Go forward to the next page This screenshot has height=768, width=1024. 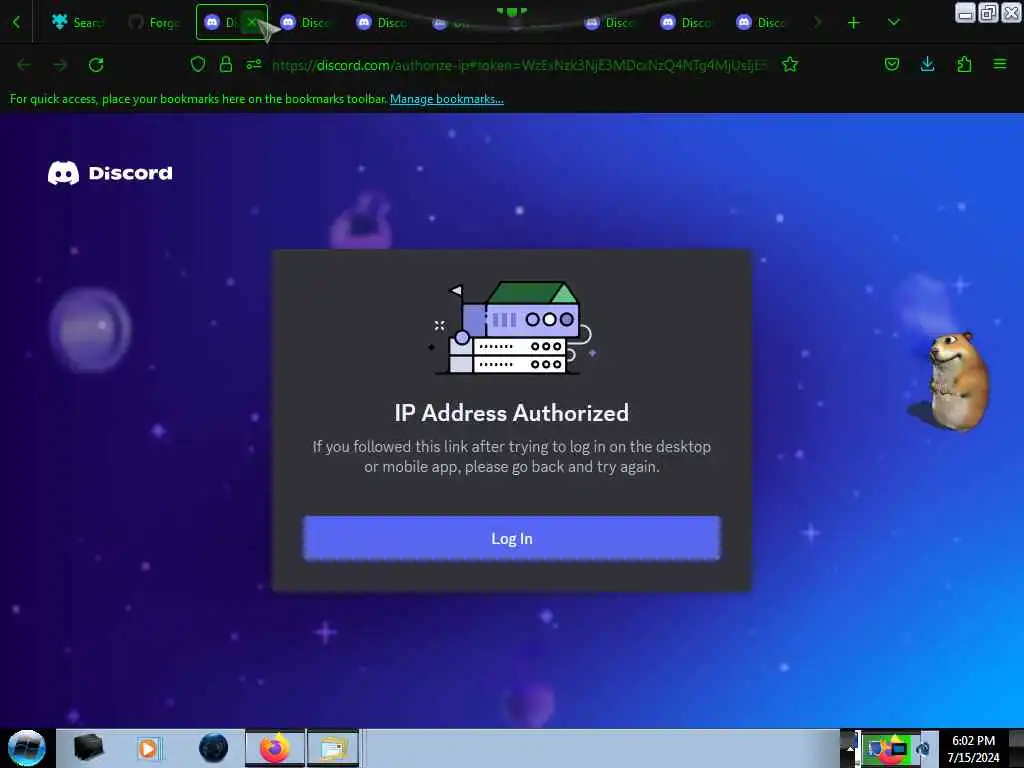click(x=60, y=65)
